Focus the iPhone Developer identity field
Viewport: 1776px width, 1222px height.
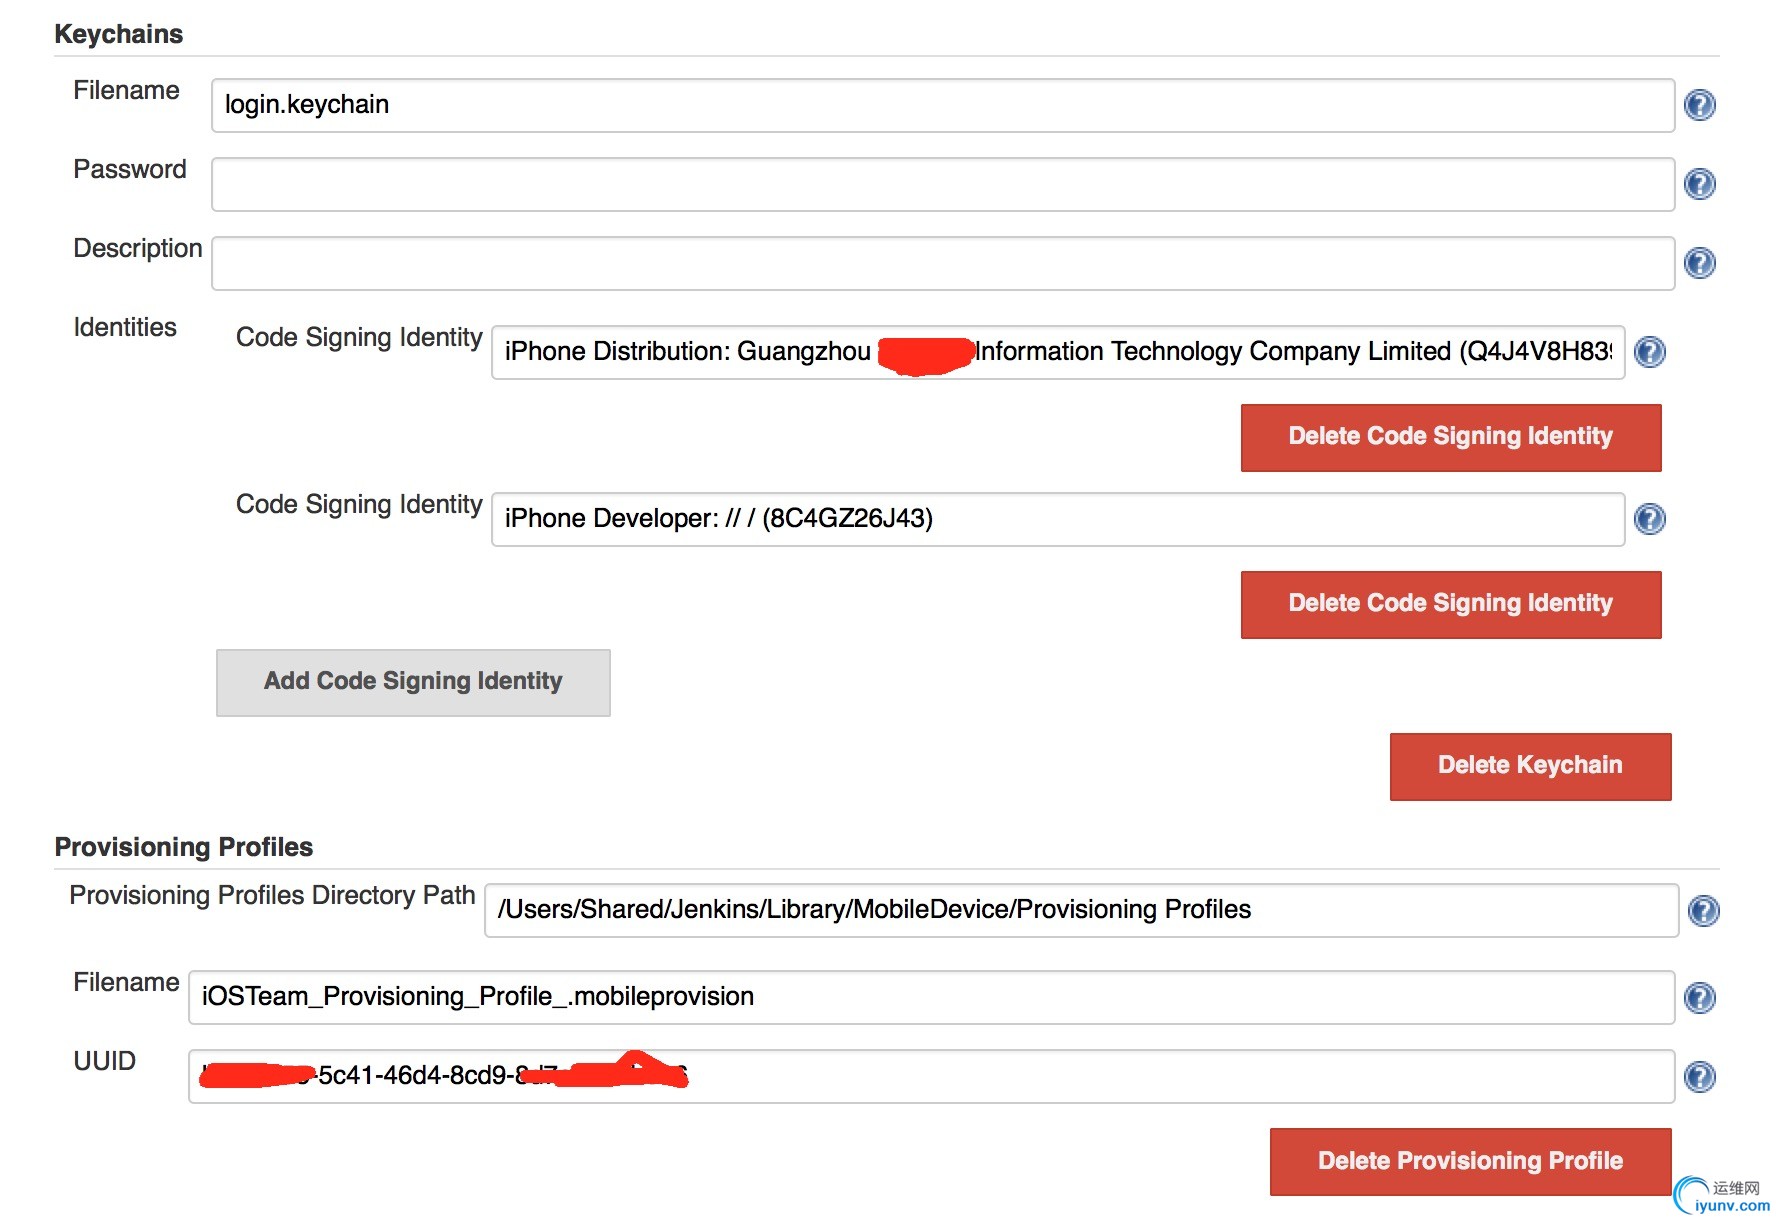pyautogui.click(x=1058, y=519)
